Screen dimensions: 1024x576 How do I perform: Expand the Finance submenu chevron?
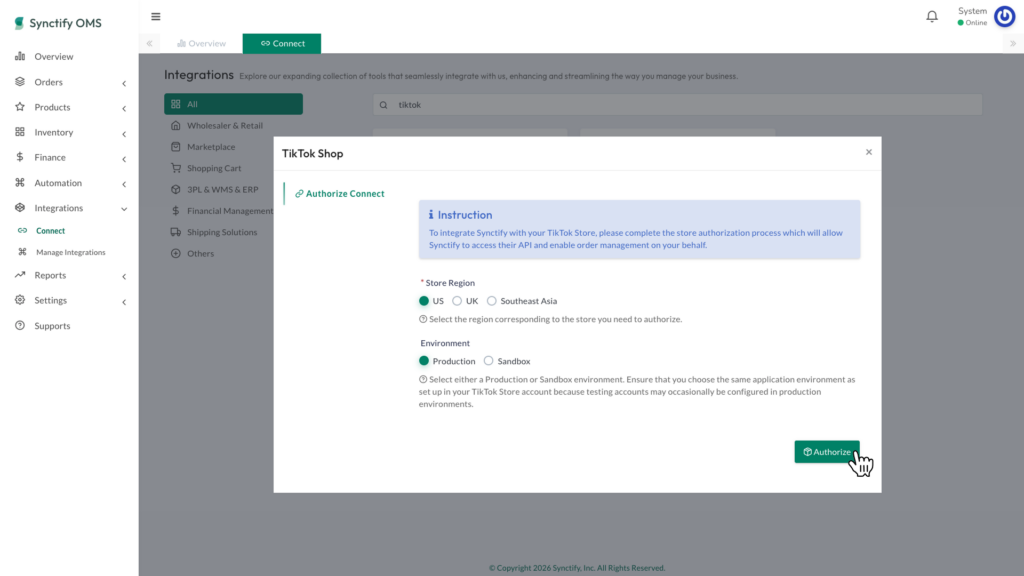[x=124, y=159]
